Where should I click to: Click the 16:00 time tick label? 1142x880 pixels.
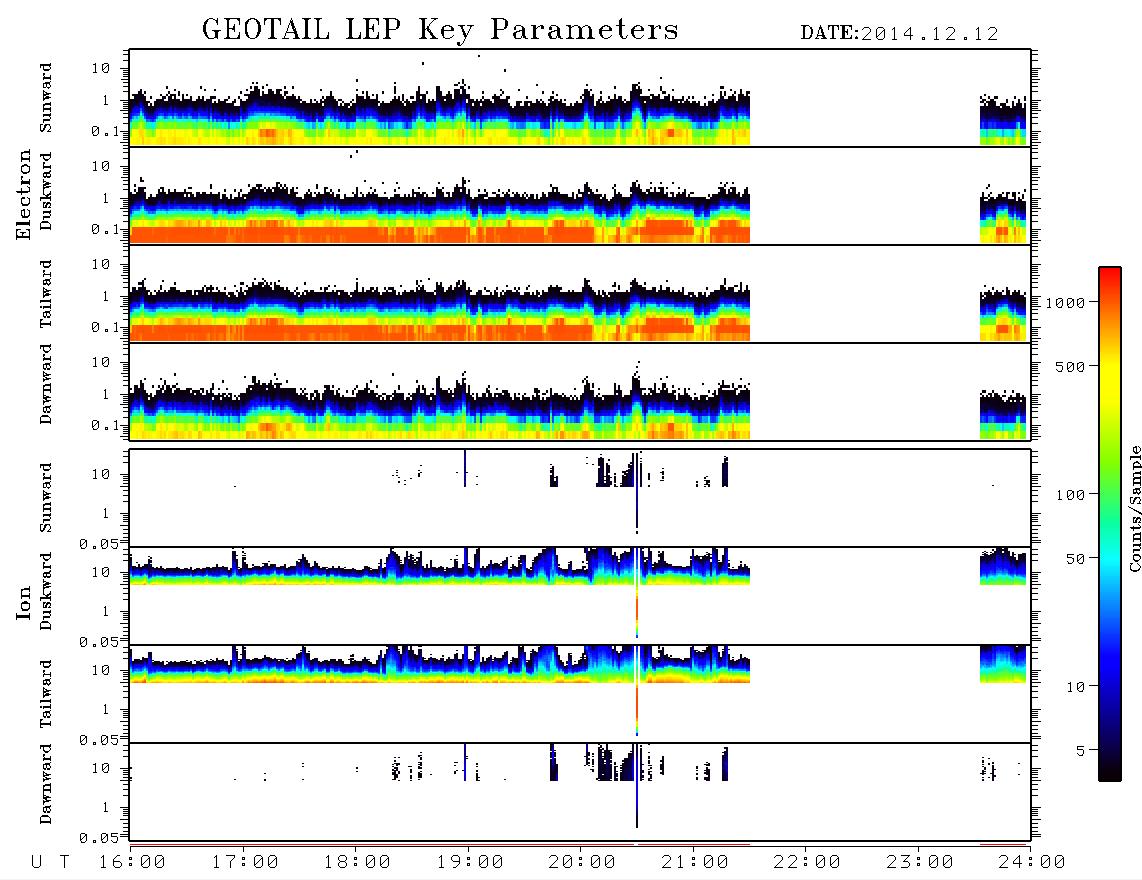132,863
